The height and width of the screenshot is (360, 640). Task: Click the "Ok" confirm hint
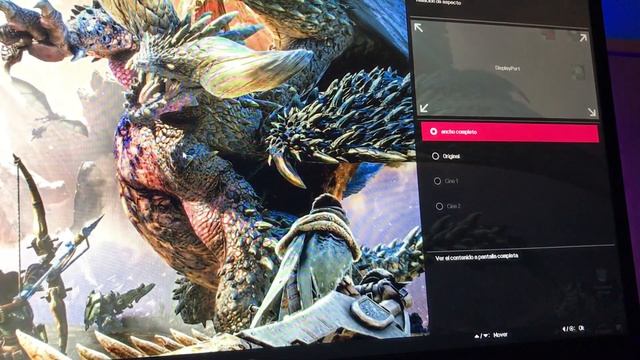[x=574, y=328]
